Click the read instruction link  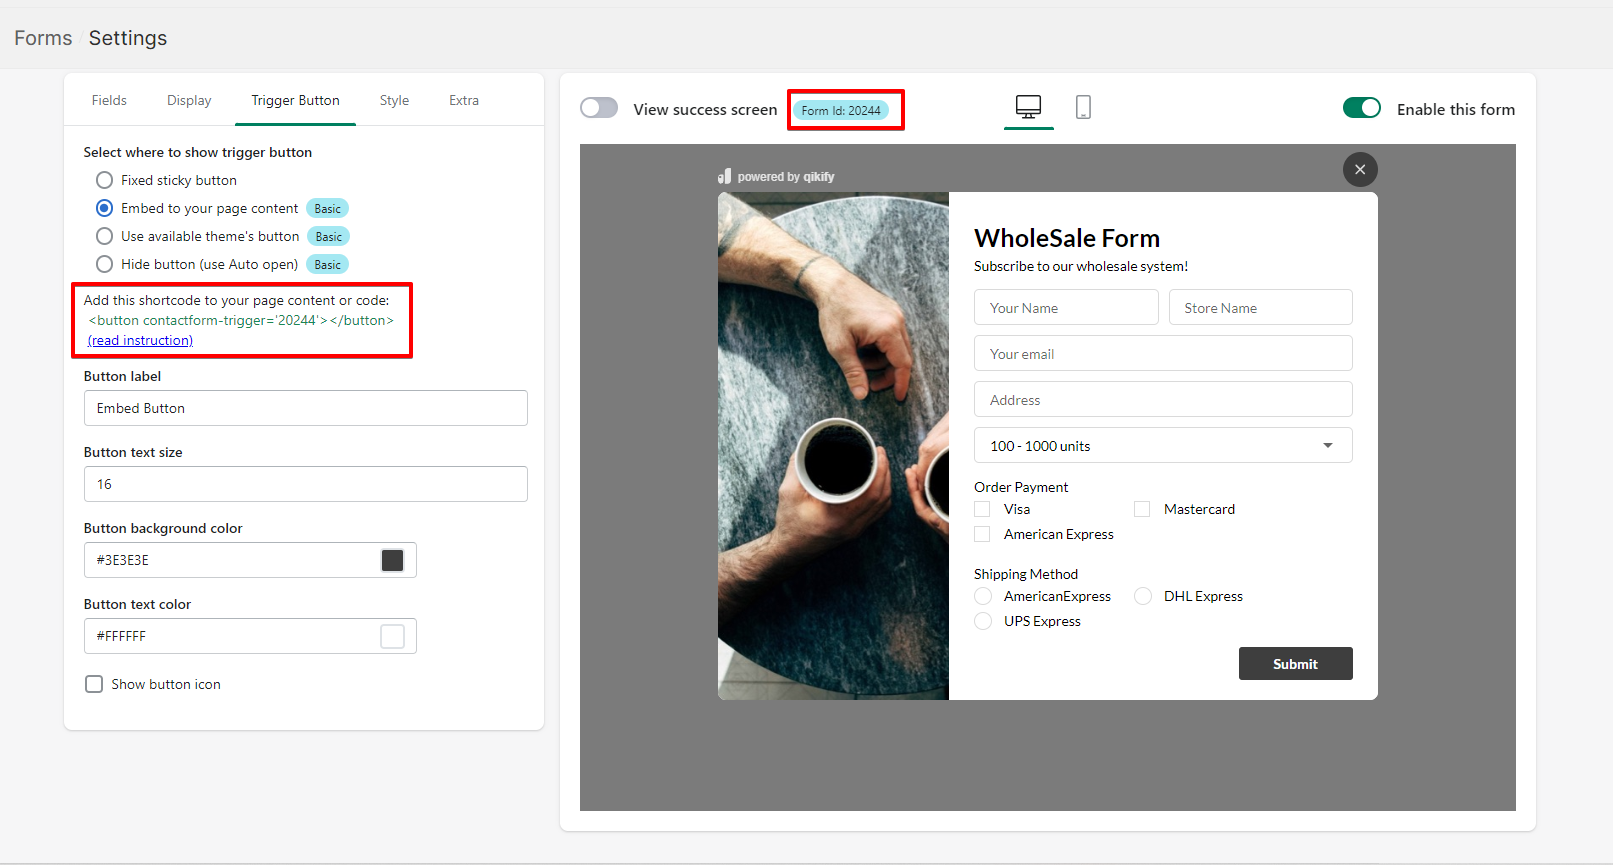tap(140, 340)
